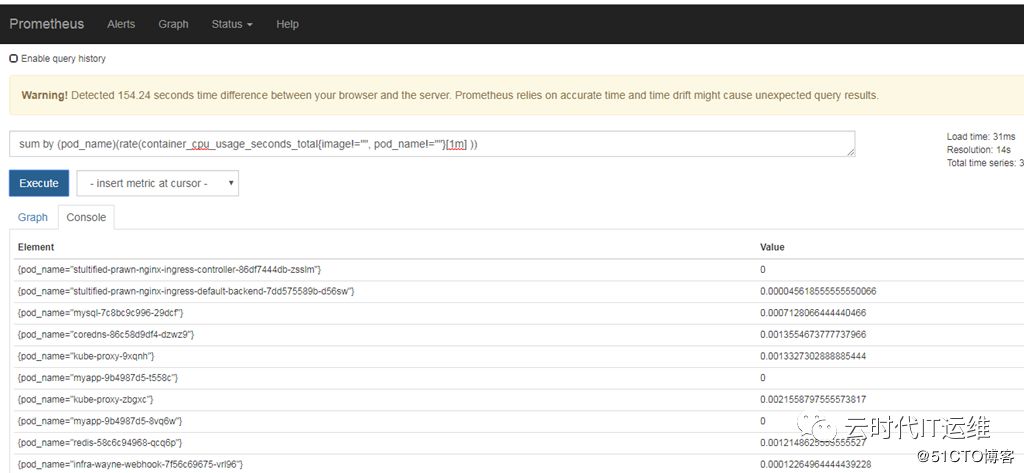Viewport: 1024px width, 473px height.
Task: Enable query history checkbox
Action: point(14,59)
